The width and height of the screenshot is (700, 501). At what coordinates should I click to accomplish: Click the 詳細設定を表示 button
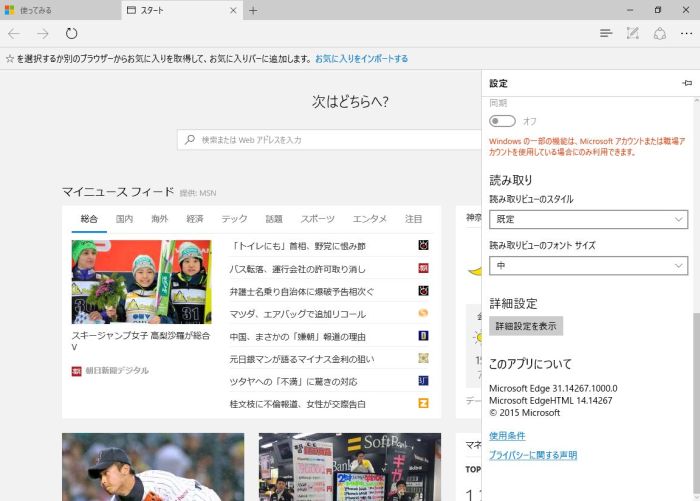coord(526,326)
